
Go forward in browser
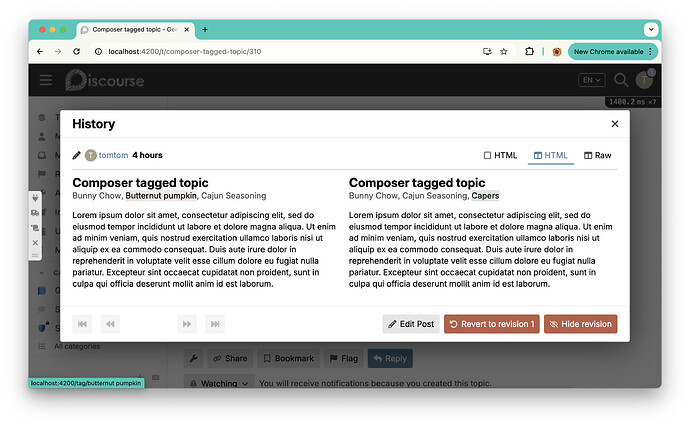pyautogui.click(x=58, y=51)
